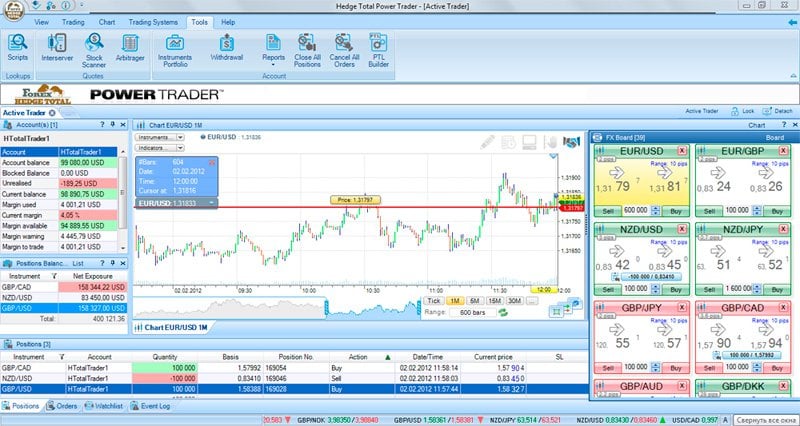The width and height of the screenshot is (800, 426).
Task: Open Instruments Portfolio
Action: click(x=175, y=50)
